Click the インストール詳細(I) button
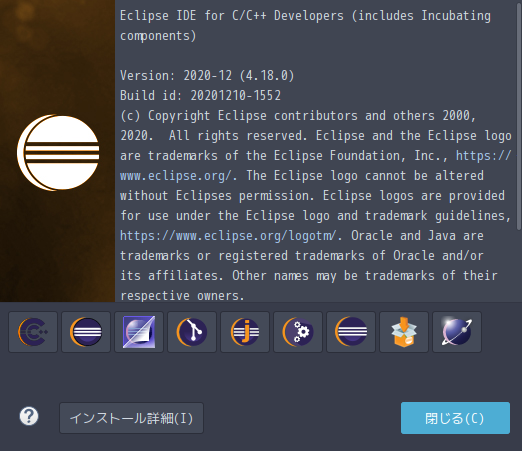The height and width of the screenshot is (451, 522). (131, 418)
